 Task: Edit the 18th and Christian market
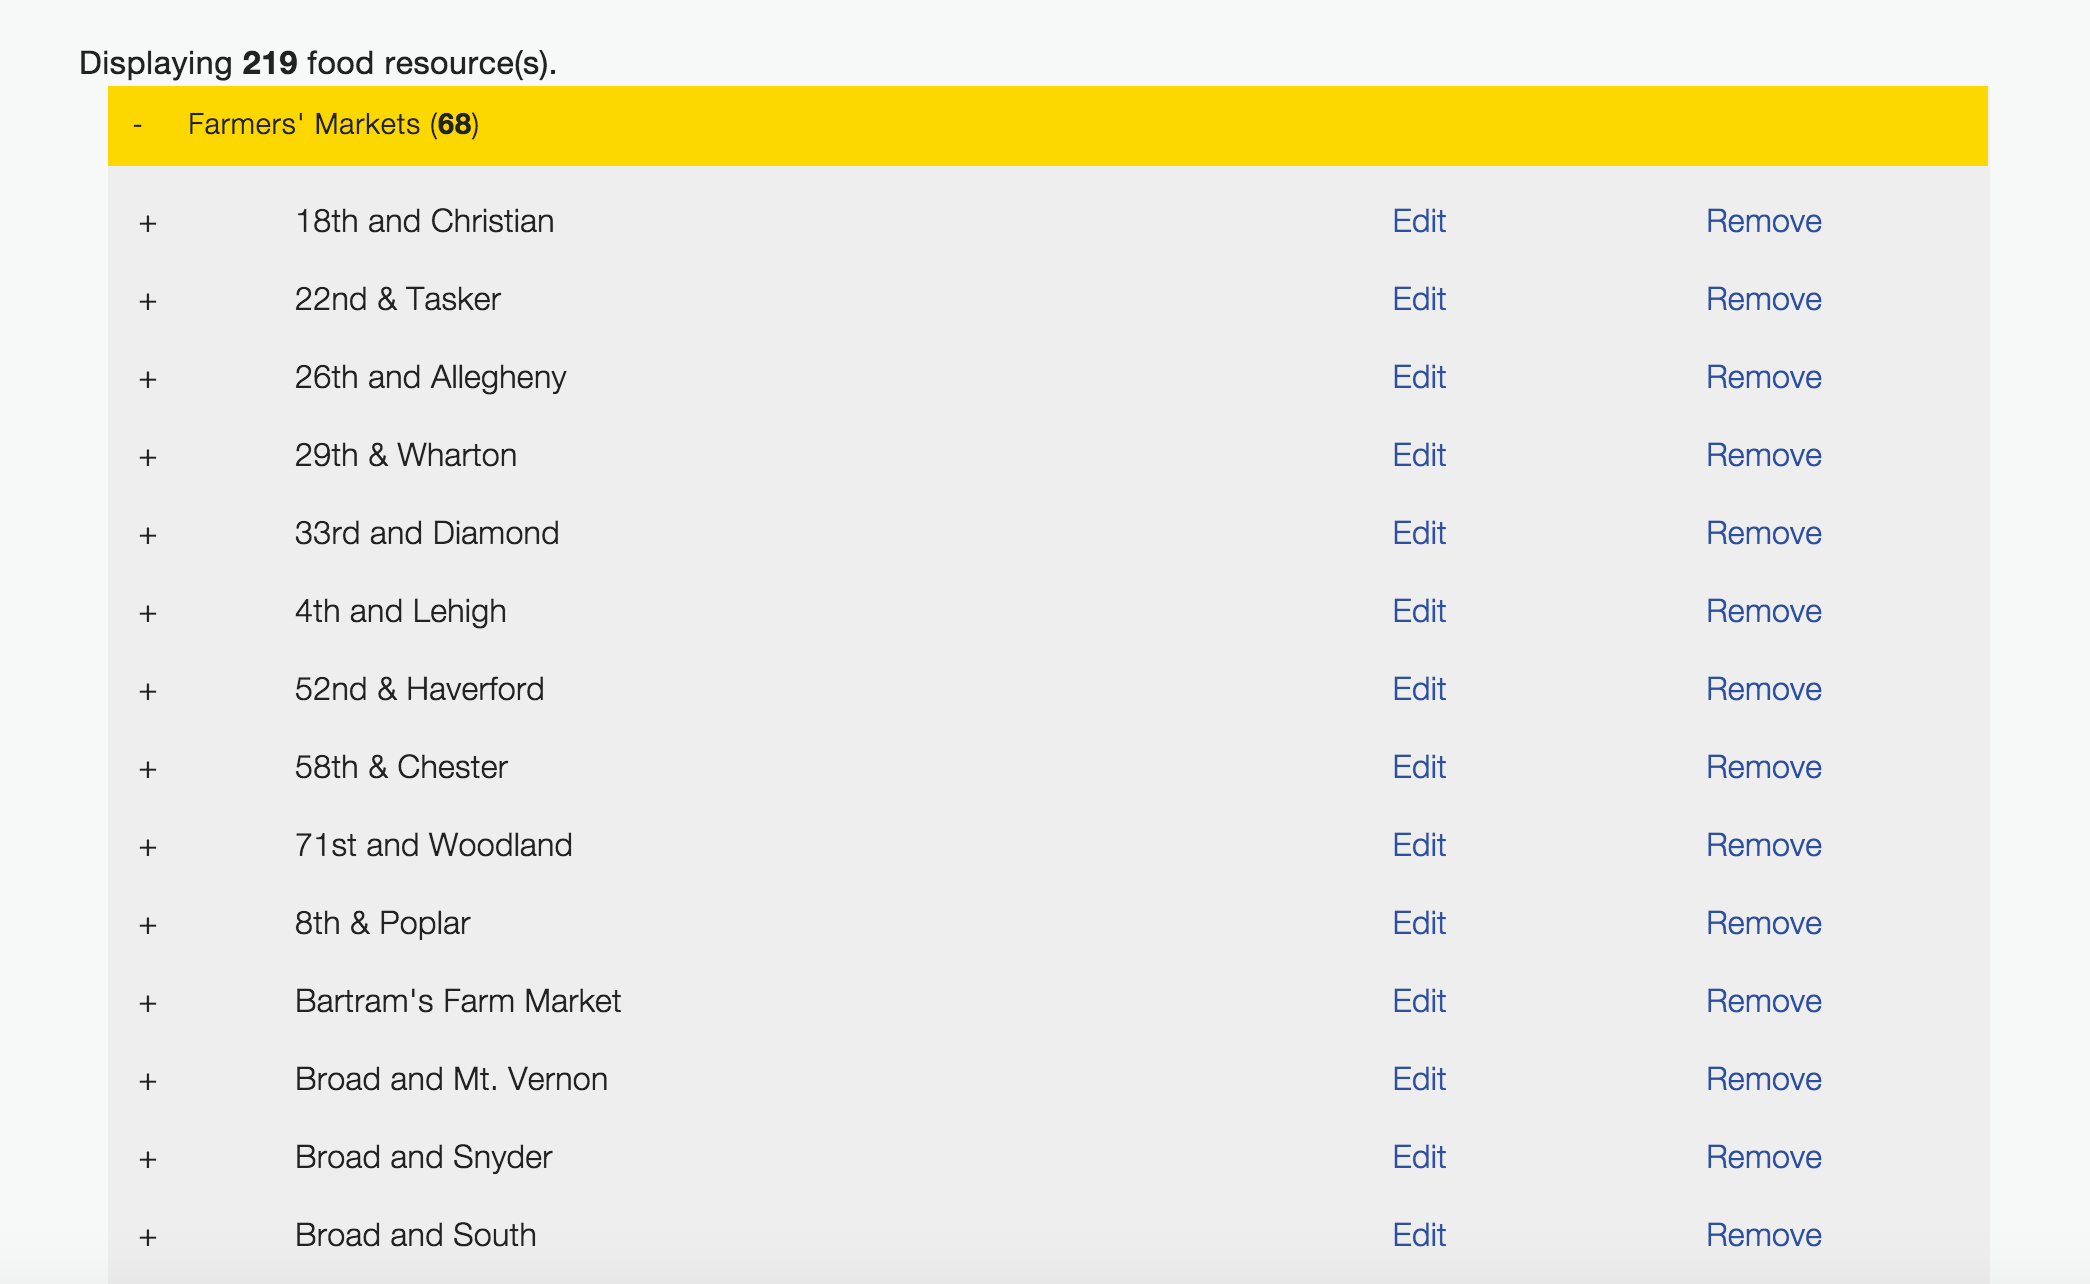coord(1418,221)
